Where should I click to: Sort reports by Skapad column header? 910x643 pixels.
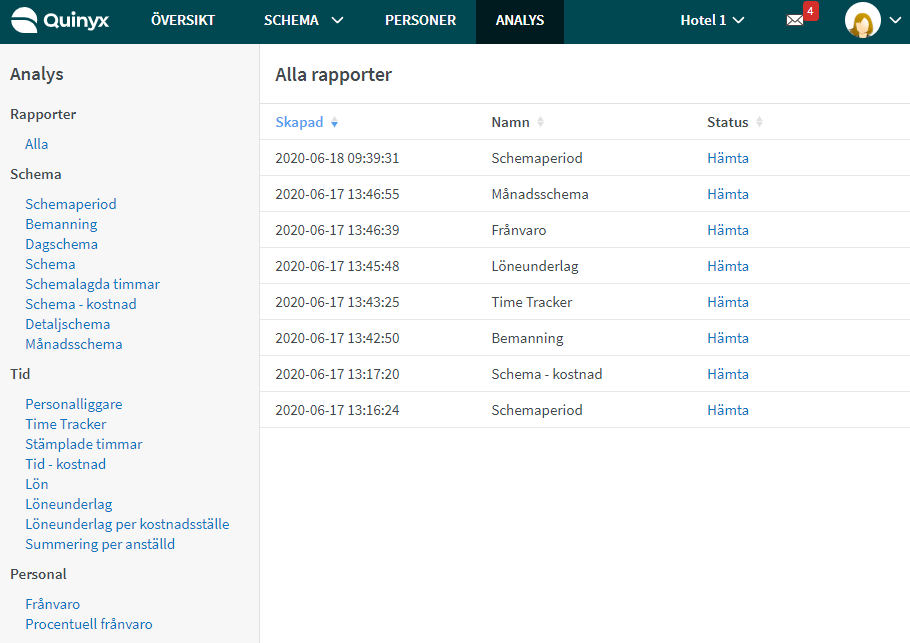(299, 122)
